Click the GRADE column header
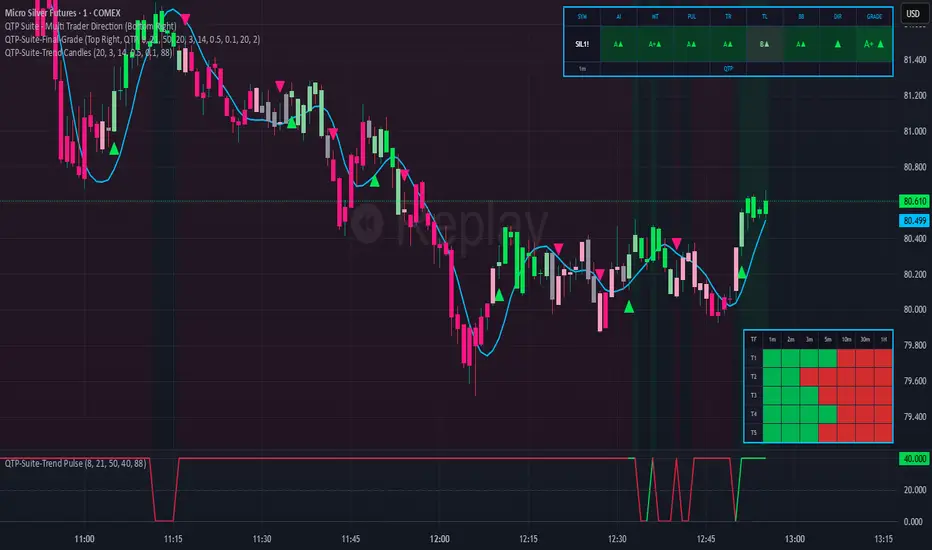This screenshot has height=550, width=932. [x=874, y=17]
